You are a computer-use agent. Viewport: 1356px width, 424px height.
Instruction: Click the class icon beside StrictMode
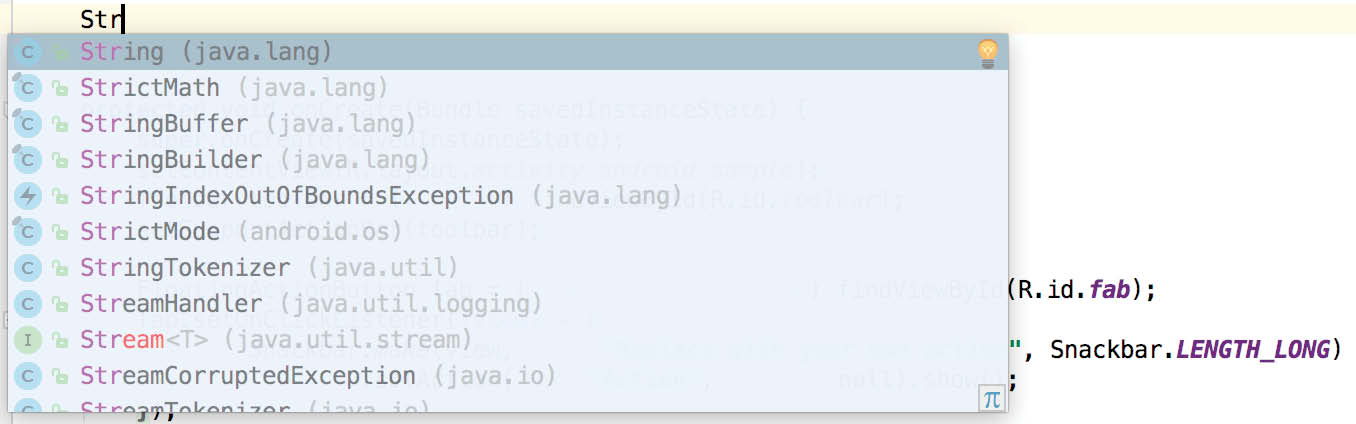click(x=28, y=232)
